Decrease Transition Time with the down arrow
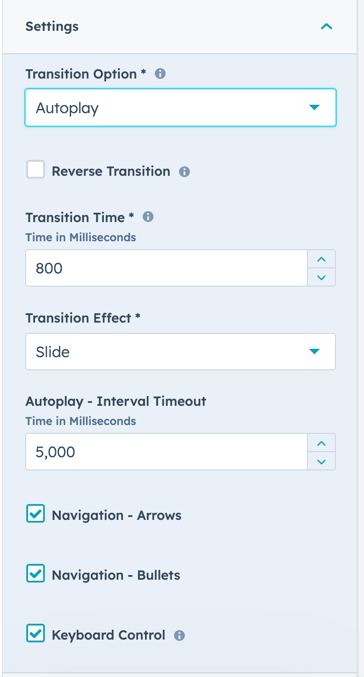Image resolution: width=364 pixels, height=677 pixels. coord(321,277)
